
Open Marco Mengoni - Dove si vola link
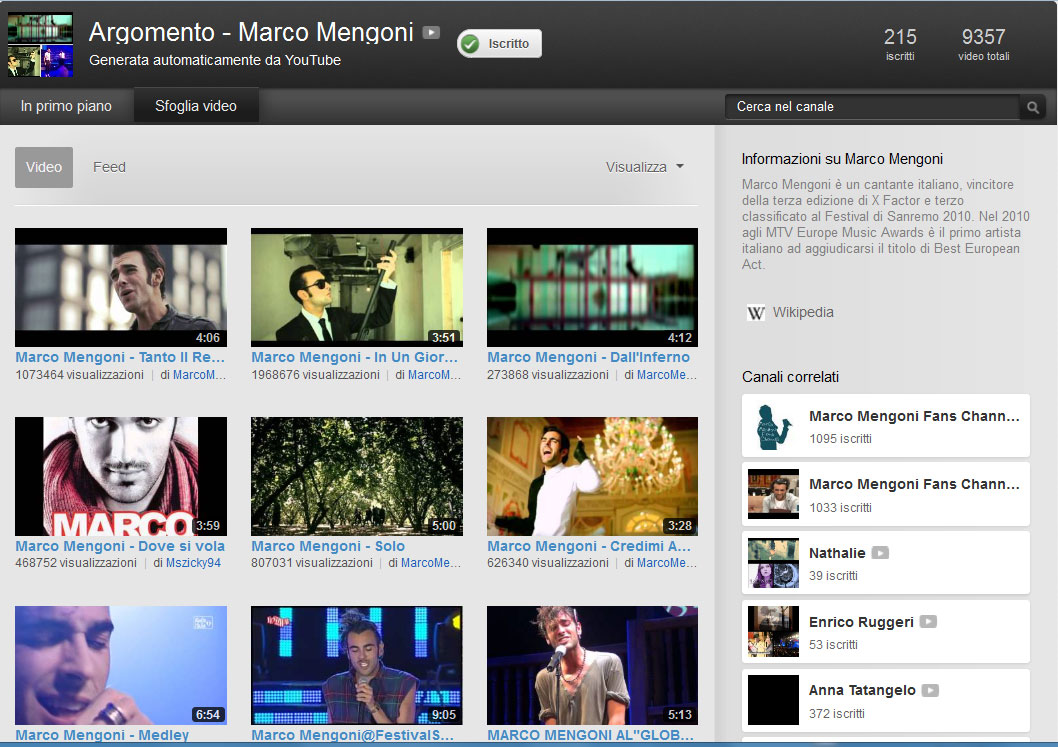[120, 546]
